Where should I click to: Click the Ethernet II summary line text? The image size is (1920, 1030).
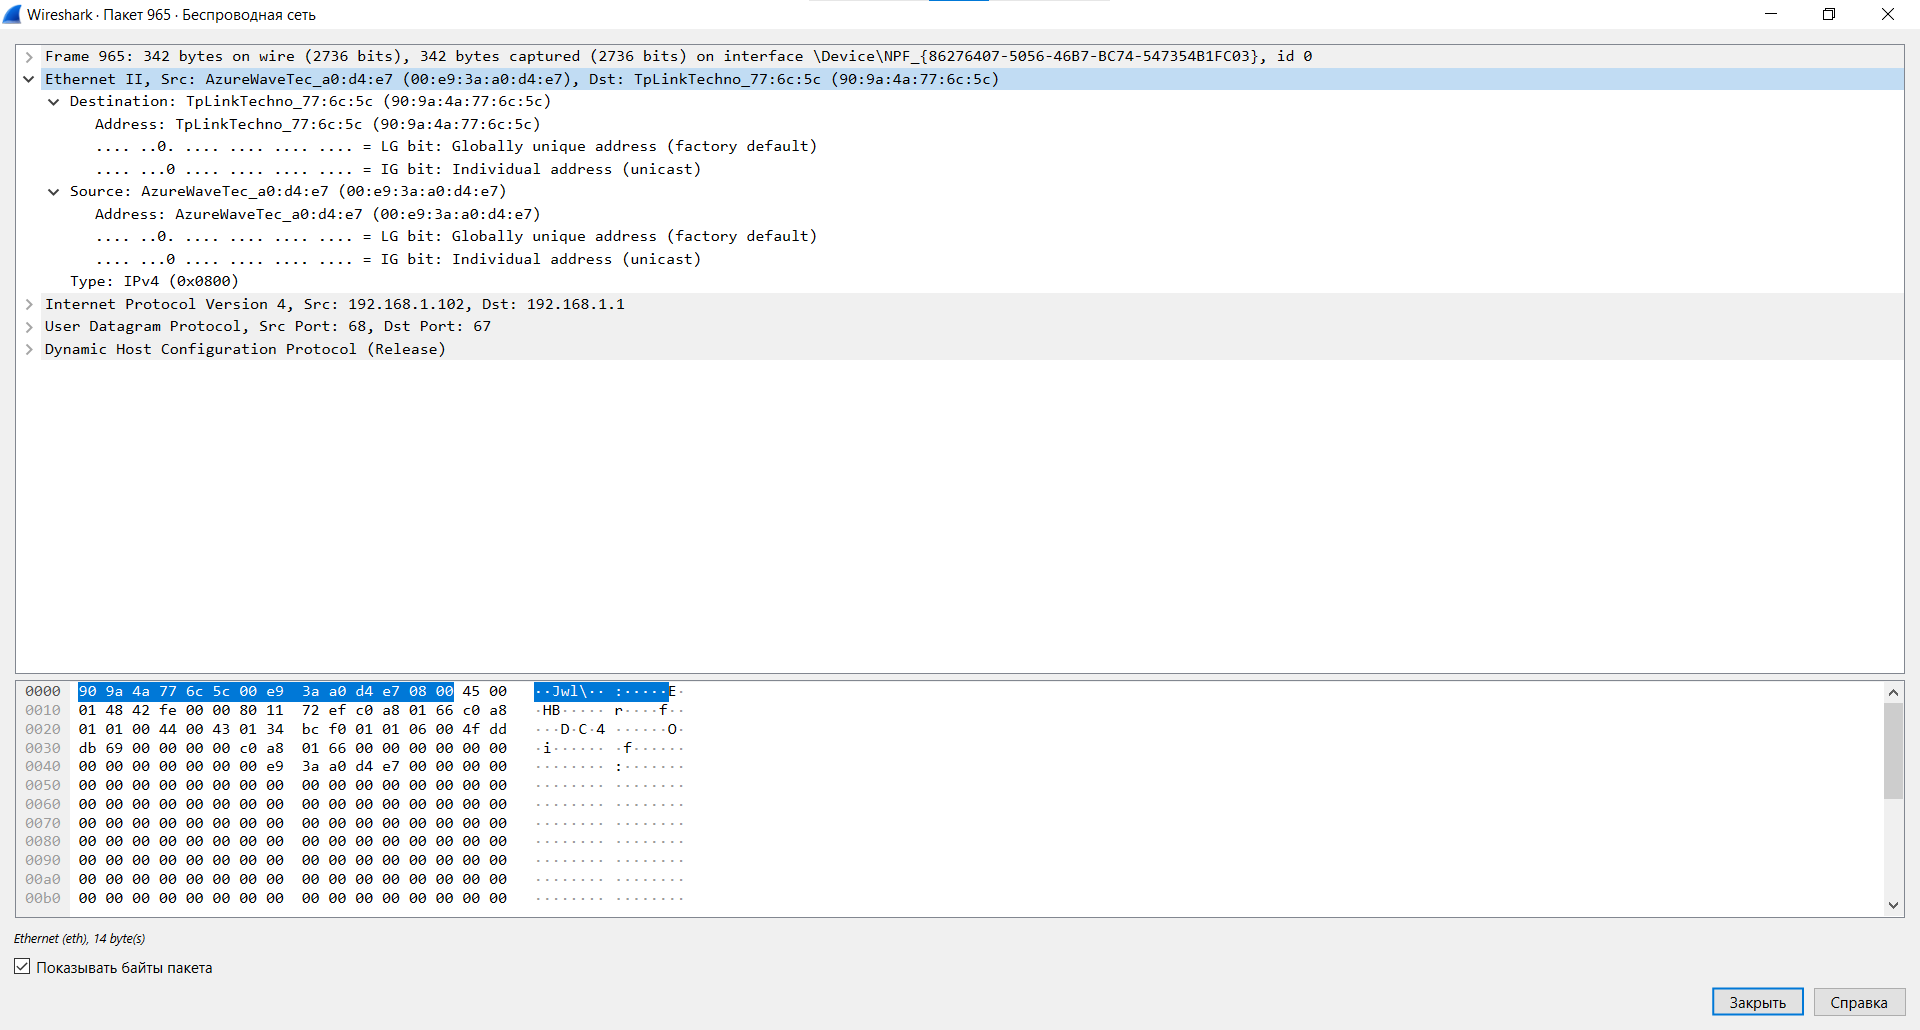[x=521, y=79]
